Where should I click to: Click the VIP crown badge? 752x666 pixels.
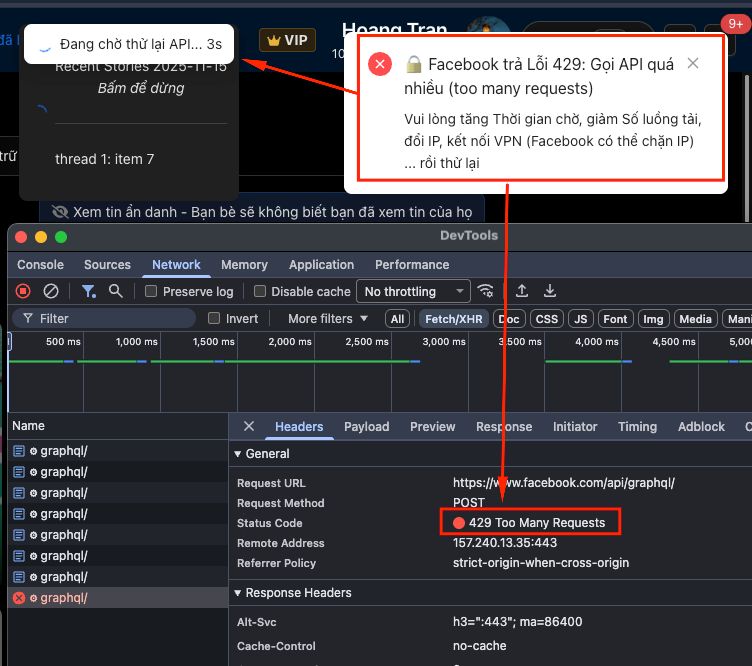point(287,40)
